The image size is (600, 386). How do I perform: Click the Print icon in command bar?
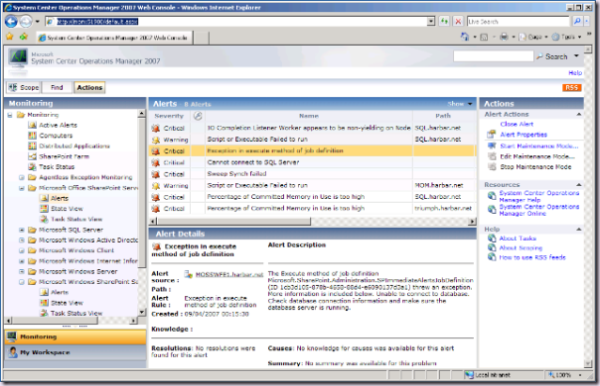(x=504, y=37)
